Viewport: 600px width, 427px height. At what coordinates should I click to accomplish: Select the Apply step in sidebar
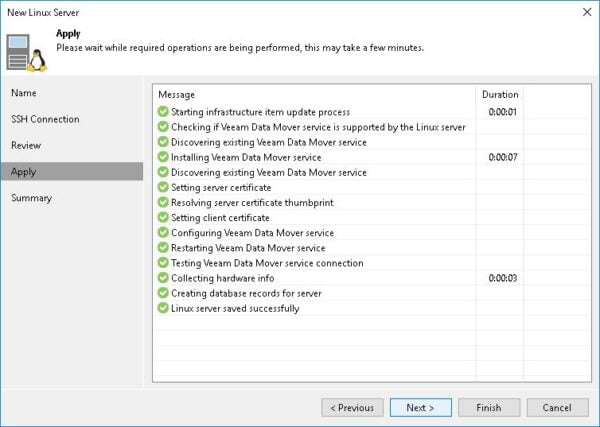click(24, 172)
